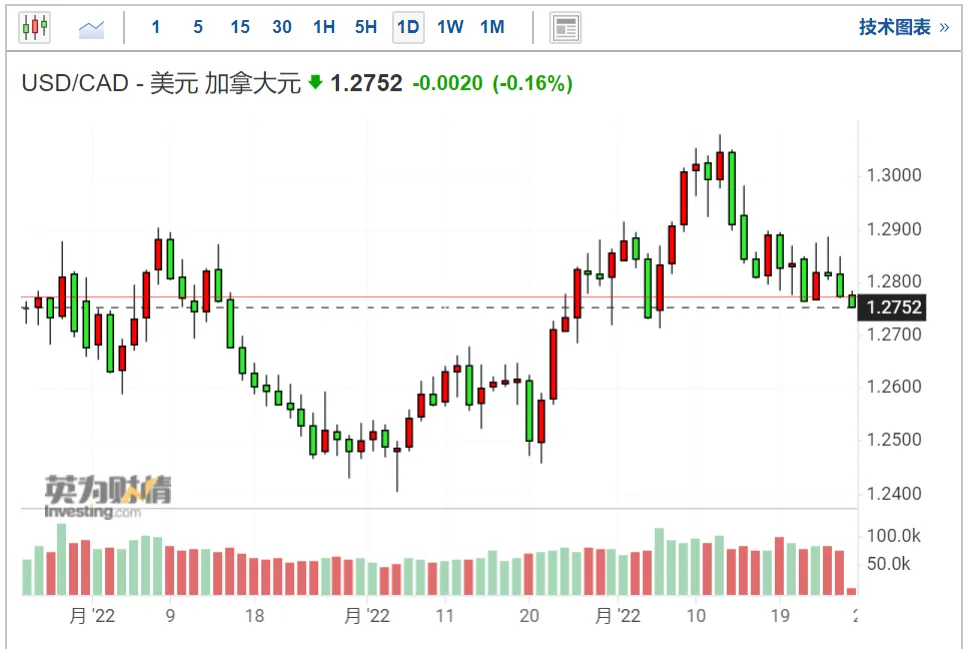
Task: Select the candlestick chart type icon
Action: pyautogui.click(x=35, y=27)
